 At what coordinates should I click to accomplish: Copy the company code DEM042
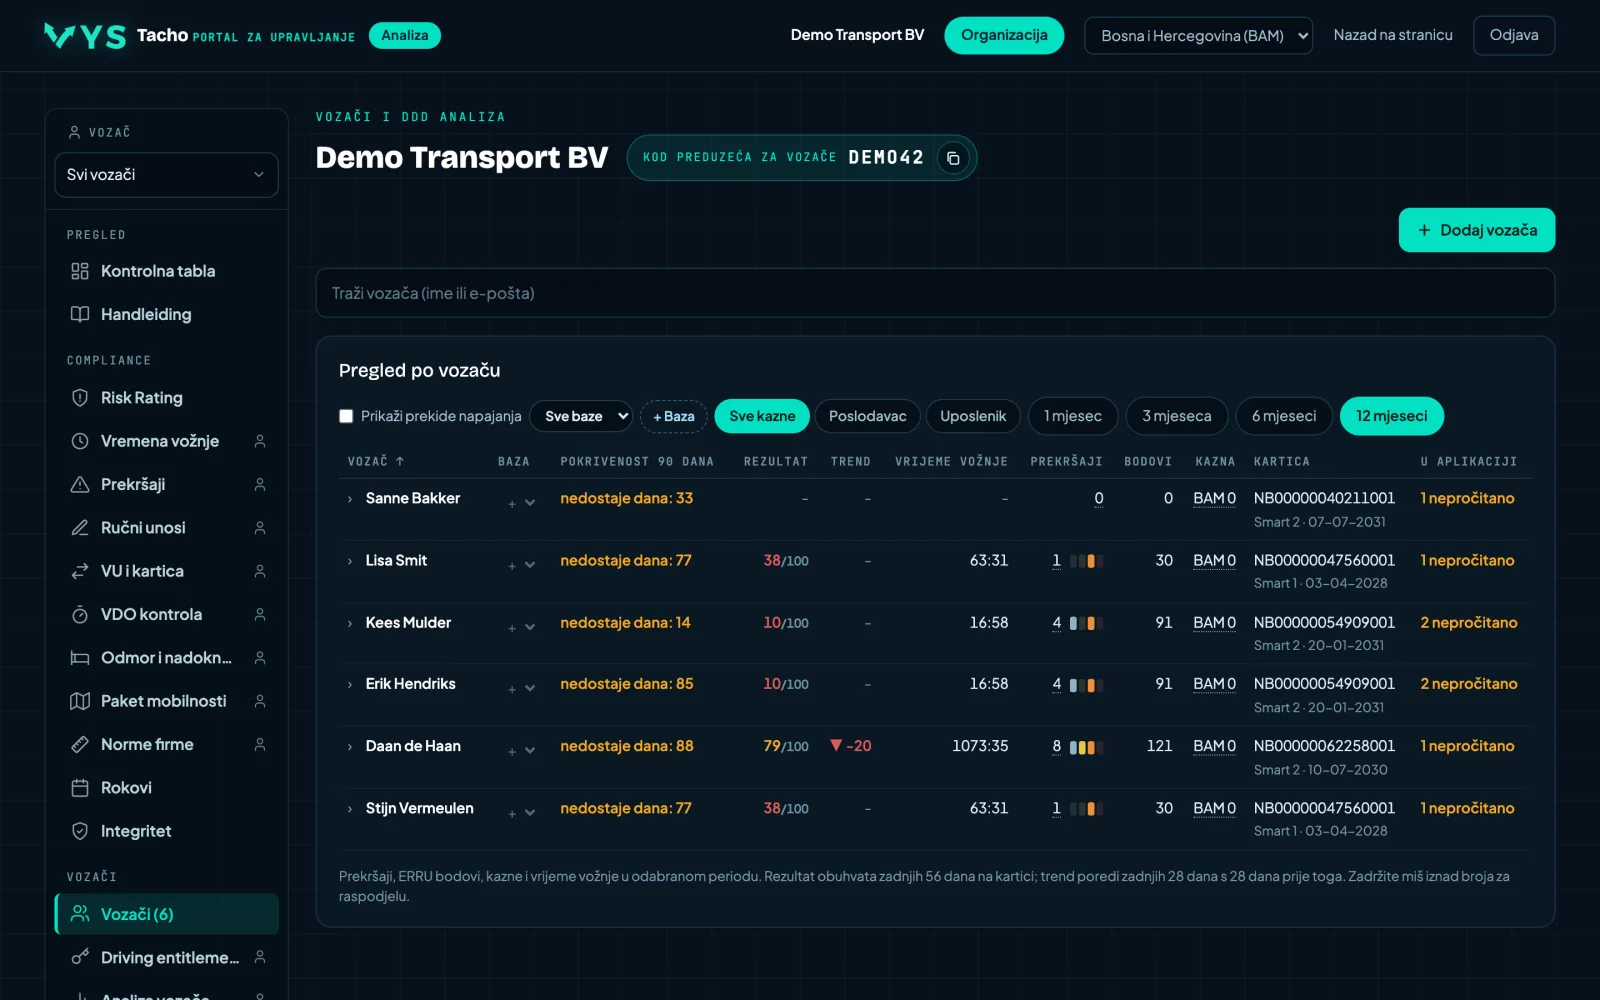953,158
